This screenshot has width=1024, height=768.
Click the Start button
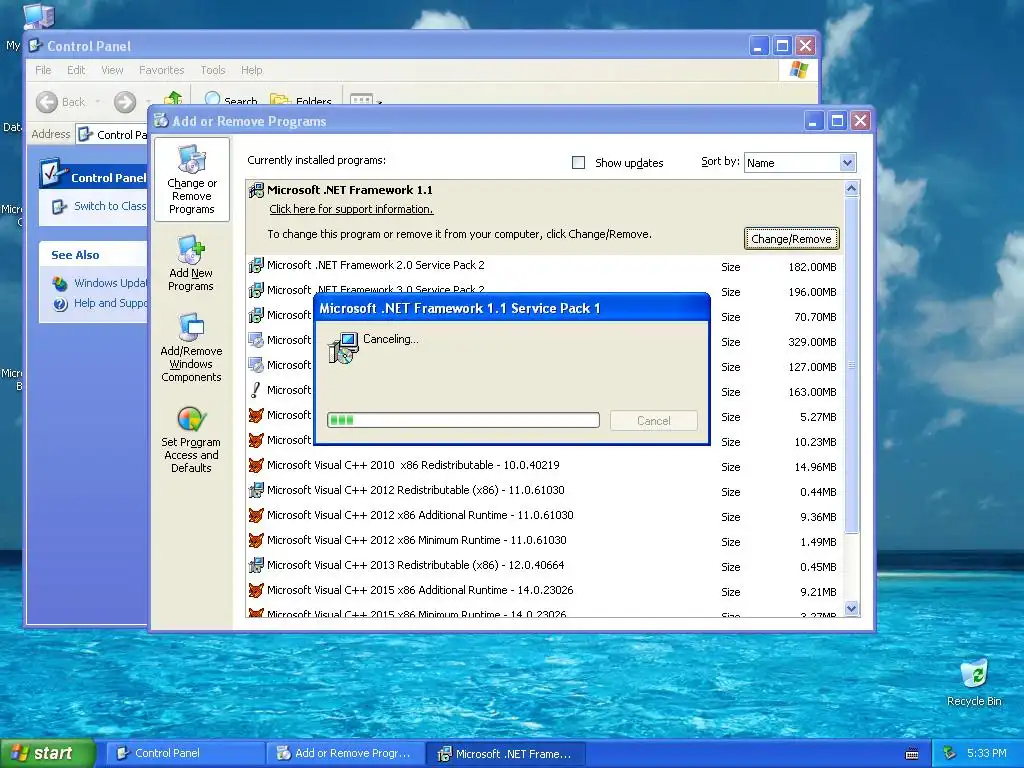coord(48,754)
